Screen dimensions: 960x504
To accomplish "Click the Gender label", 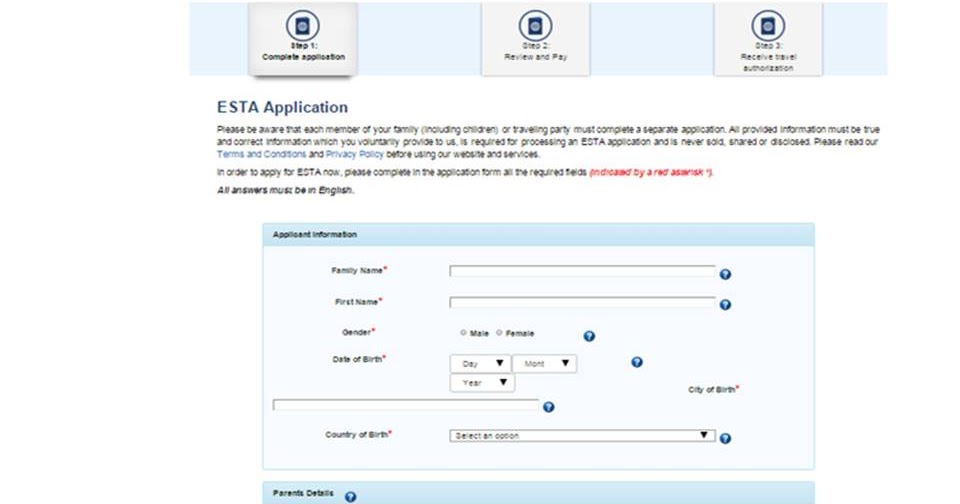I will pyautogui.click(x=358, y=332).
